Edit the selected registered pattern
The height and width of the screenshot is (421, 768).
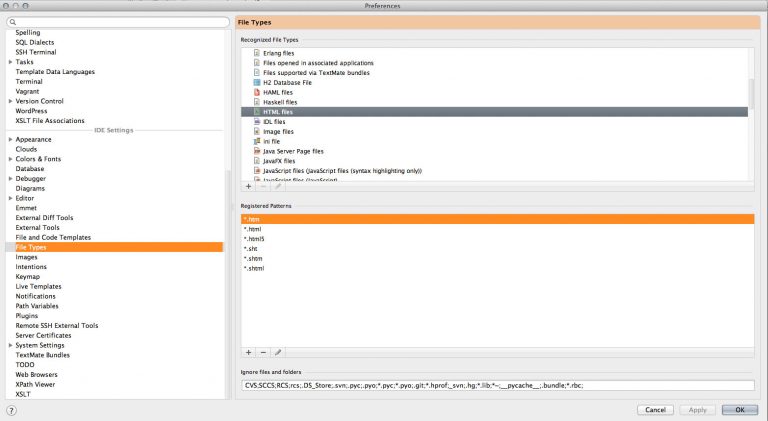click(278, 352)
